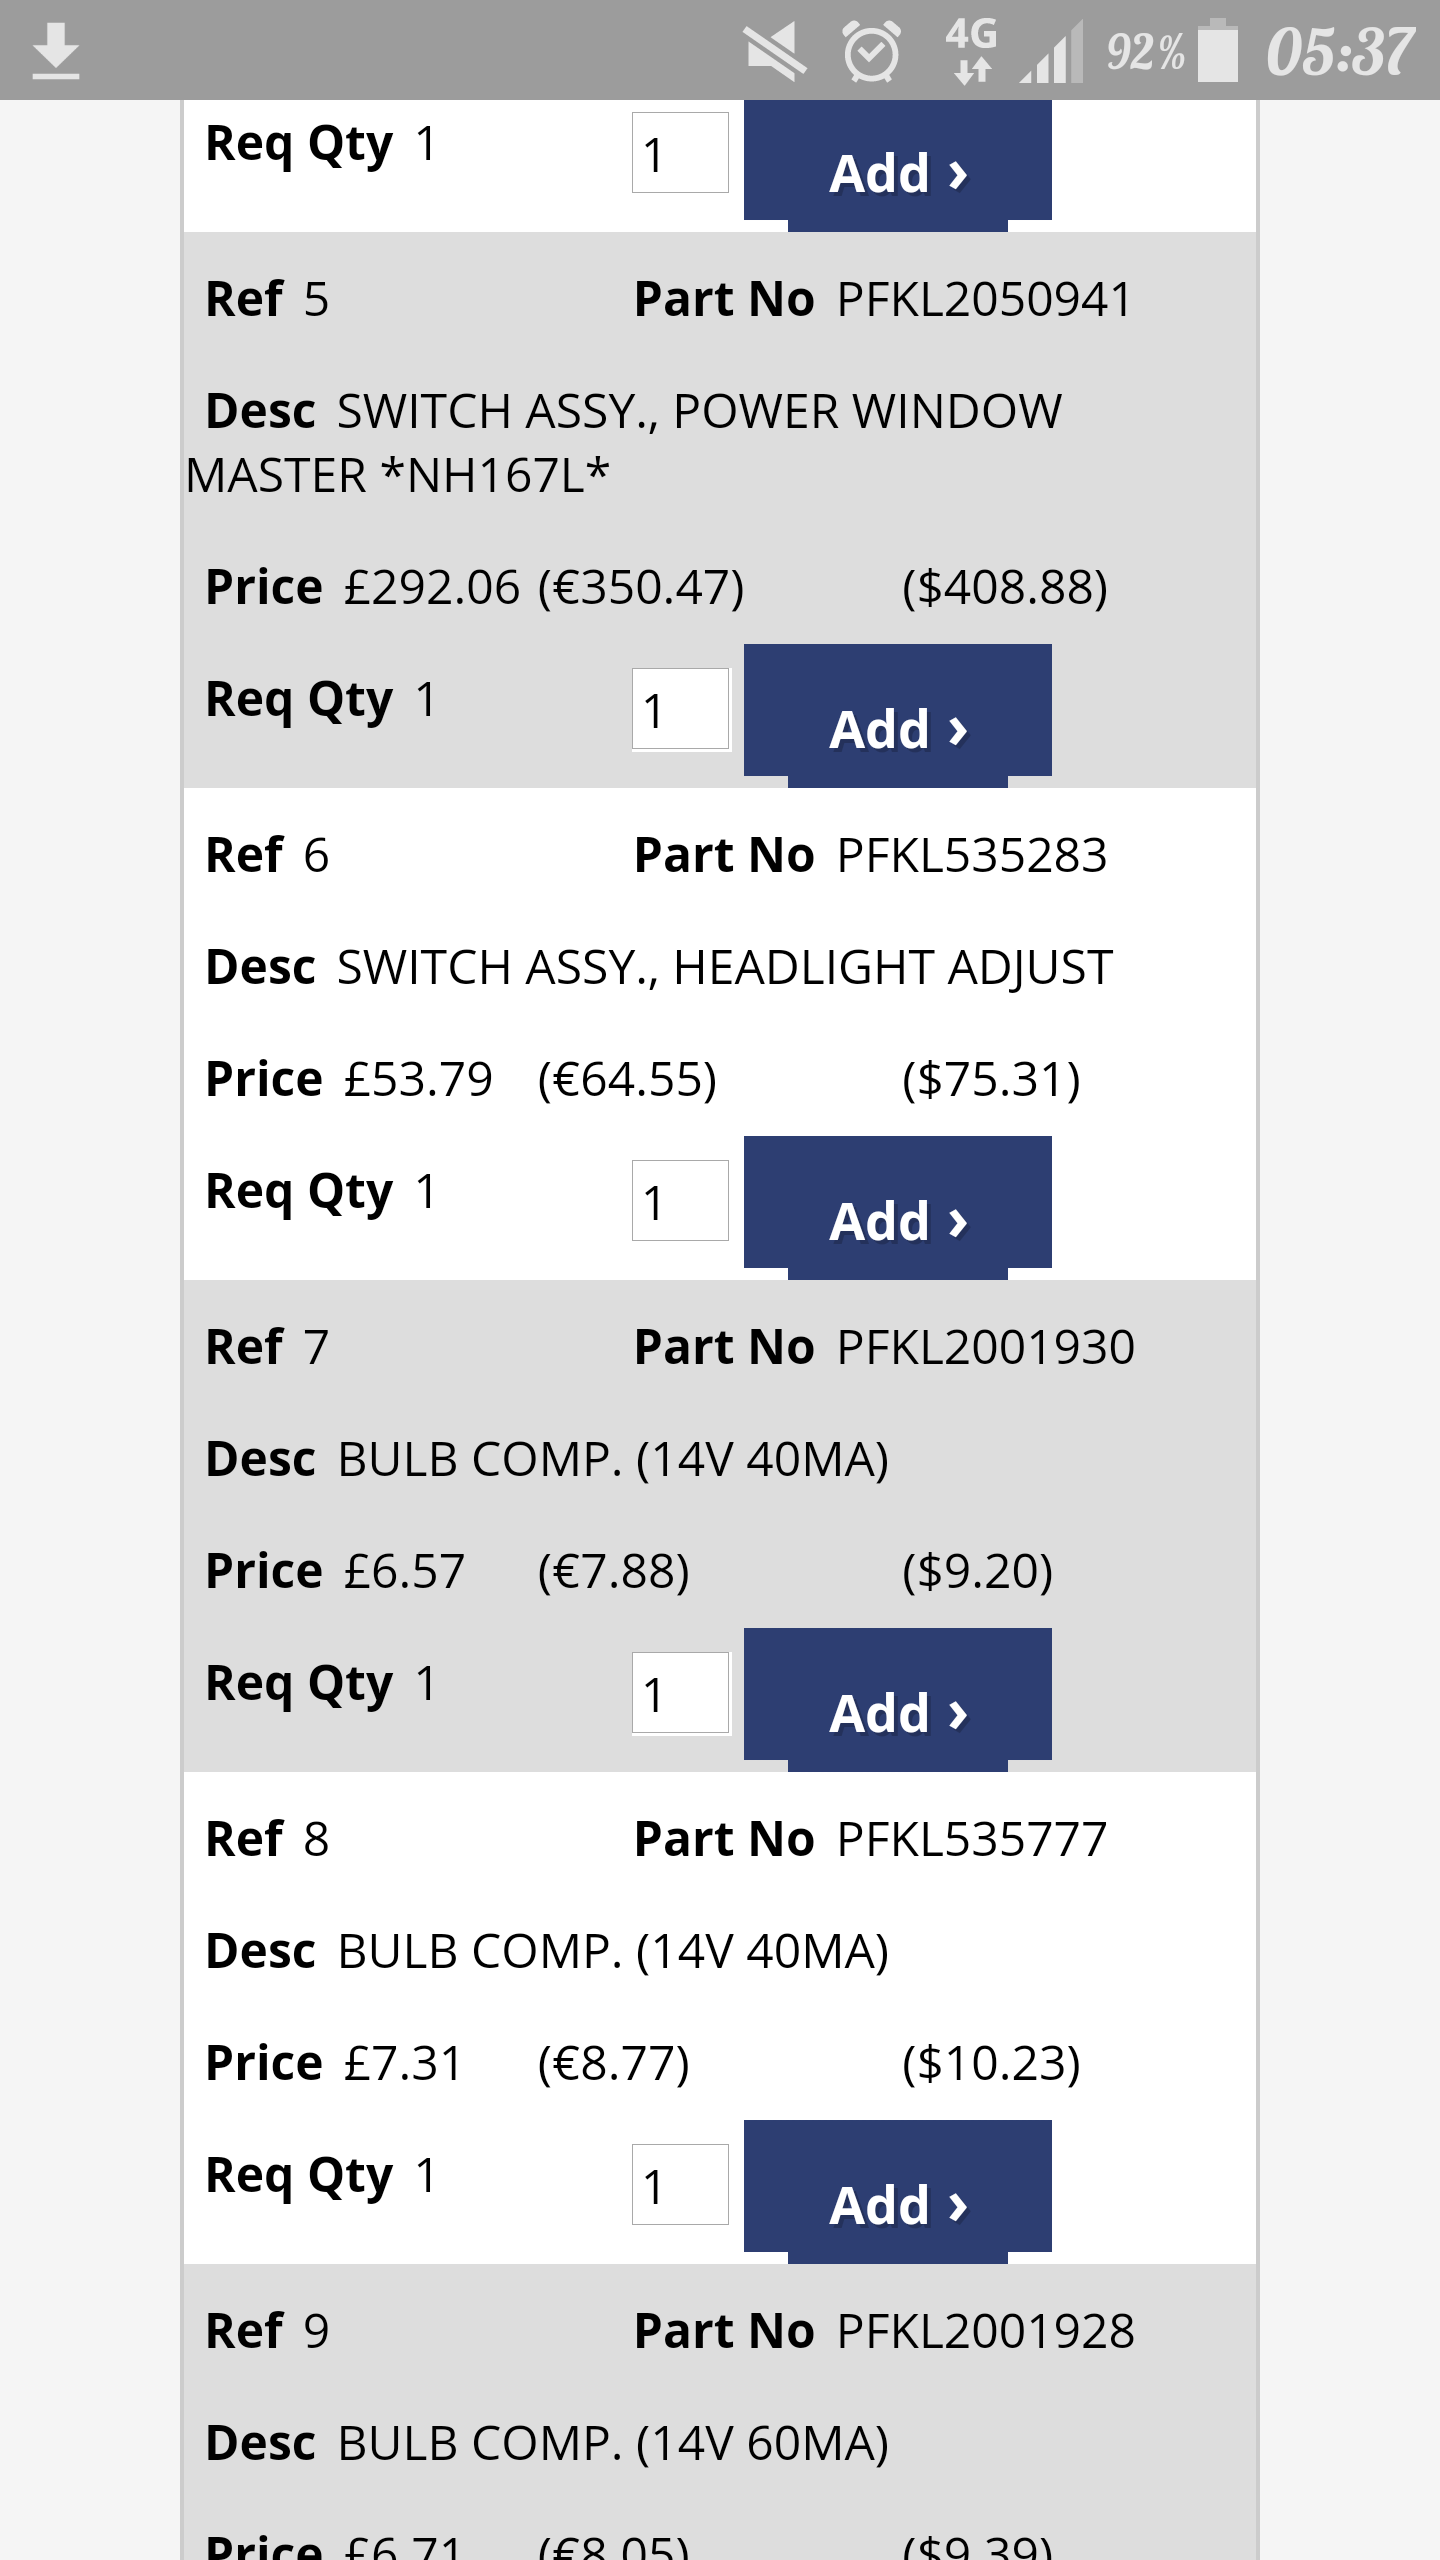Add bulb part PFKL2001930

coord(897,1698)
